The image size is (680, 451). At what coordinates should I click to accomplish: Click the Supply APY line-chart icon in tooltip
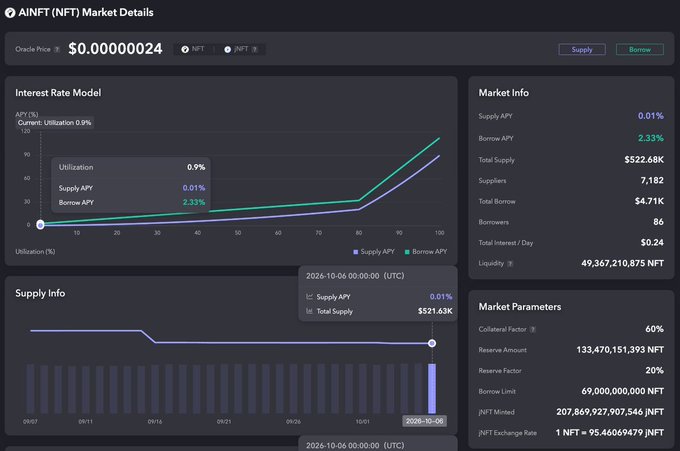tap(310, 297)
